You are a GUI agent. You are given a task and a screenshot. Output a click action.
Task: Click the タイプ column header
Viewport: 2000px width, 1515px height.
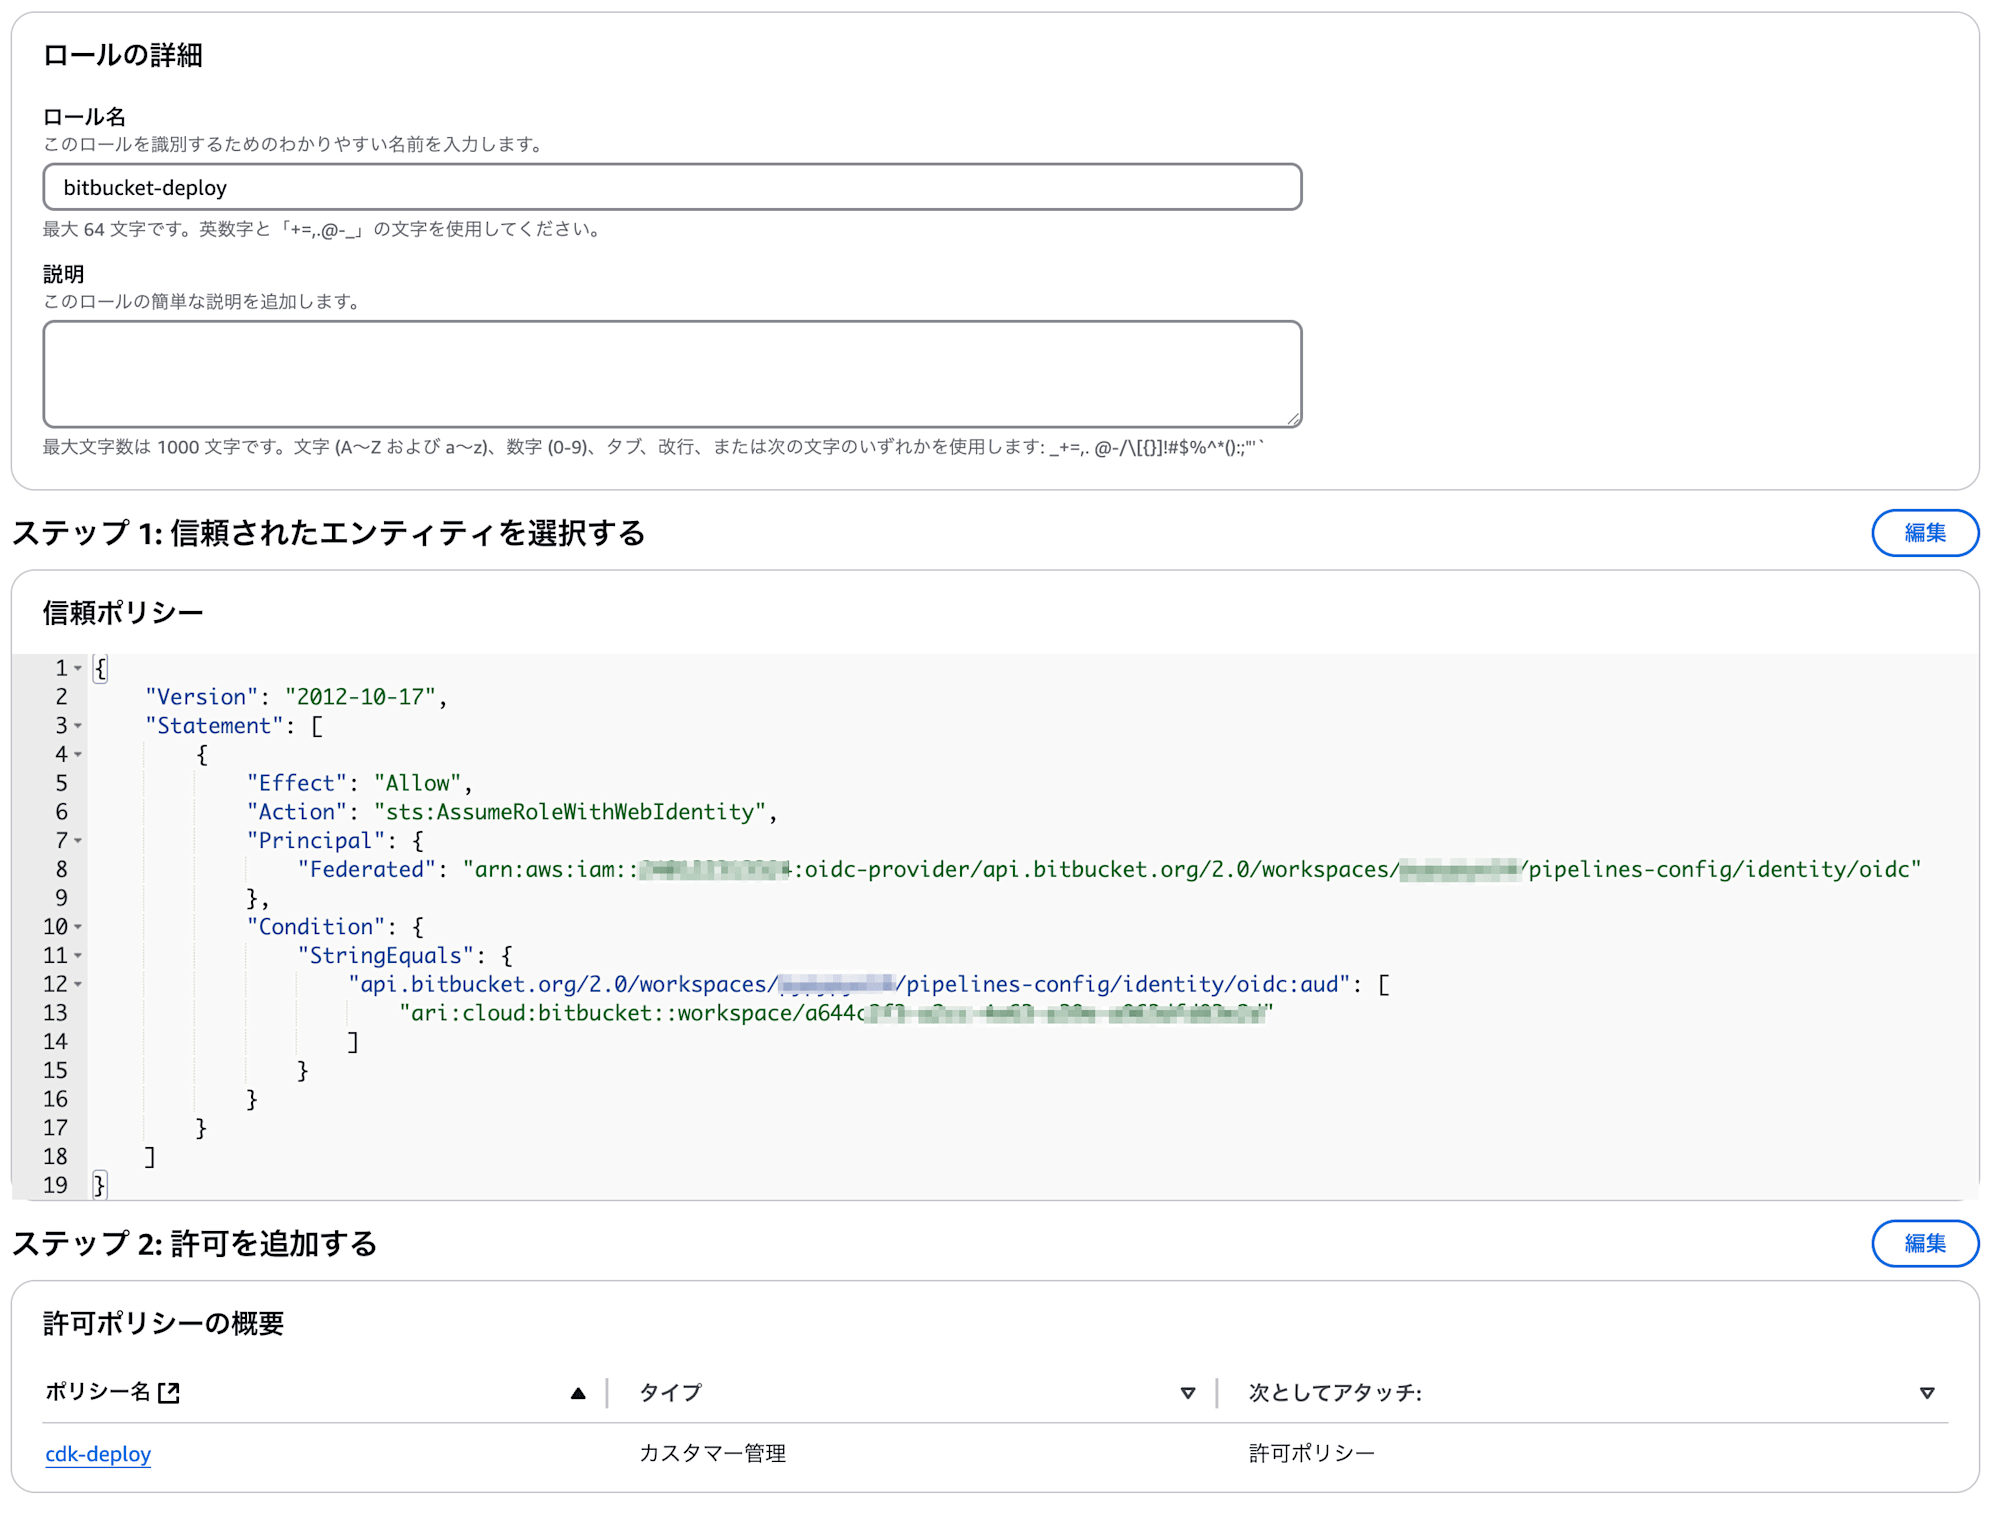coord(670,1392)
